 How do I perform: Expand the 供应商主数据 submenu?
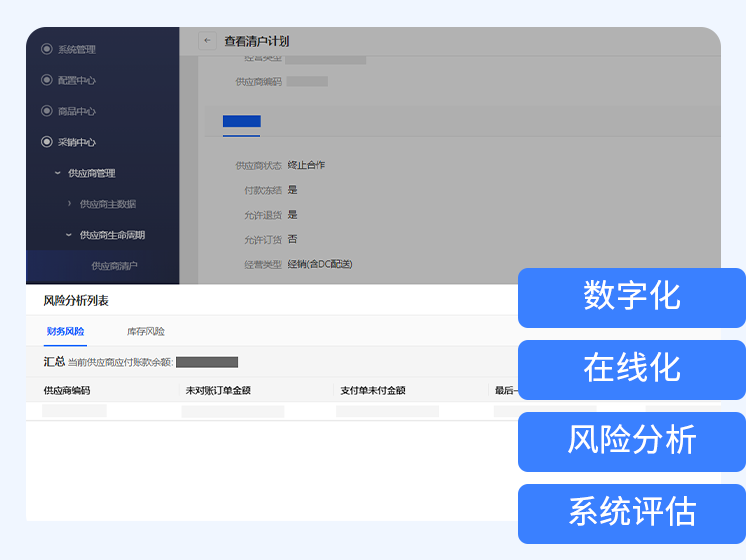69,204
